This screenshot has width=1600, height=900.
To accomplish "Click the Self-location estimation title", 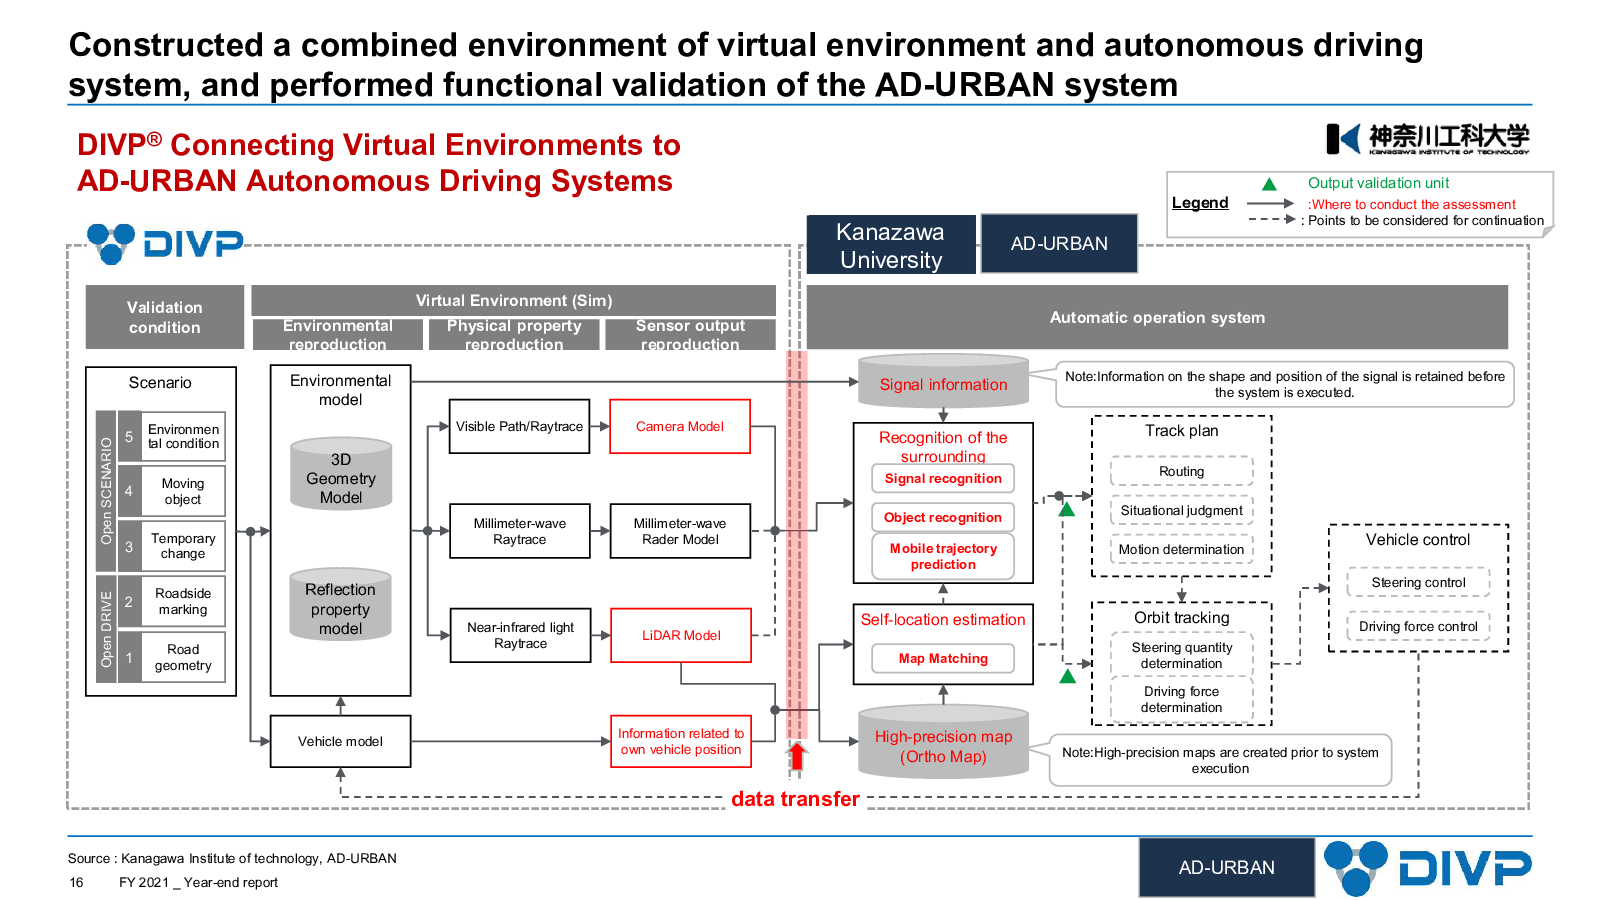I will click(x=943, y=619).
